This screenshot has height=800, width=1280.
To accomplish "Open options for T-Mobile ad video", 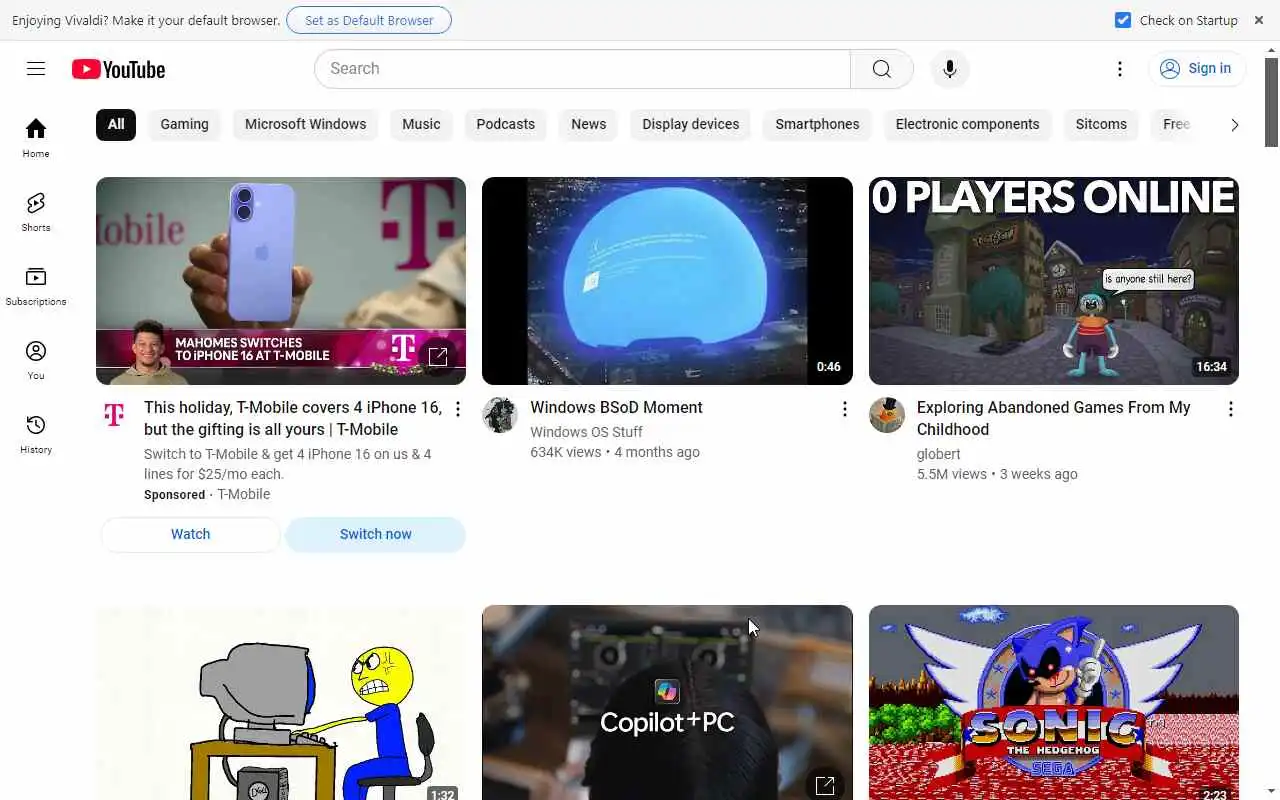I will coord(458,409).
